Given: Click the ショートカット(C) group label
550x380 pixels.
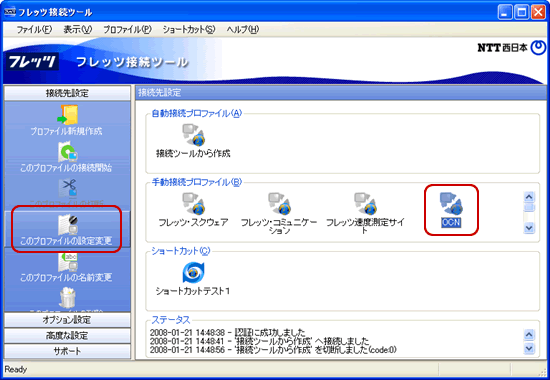Looking at the screenshot, I should coord(181,251).
